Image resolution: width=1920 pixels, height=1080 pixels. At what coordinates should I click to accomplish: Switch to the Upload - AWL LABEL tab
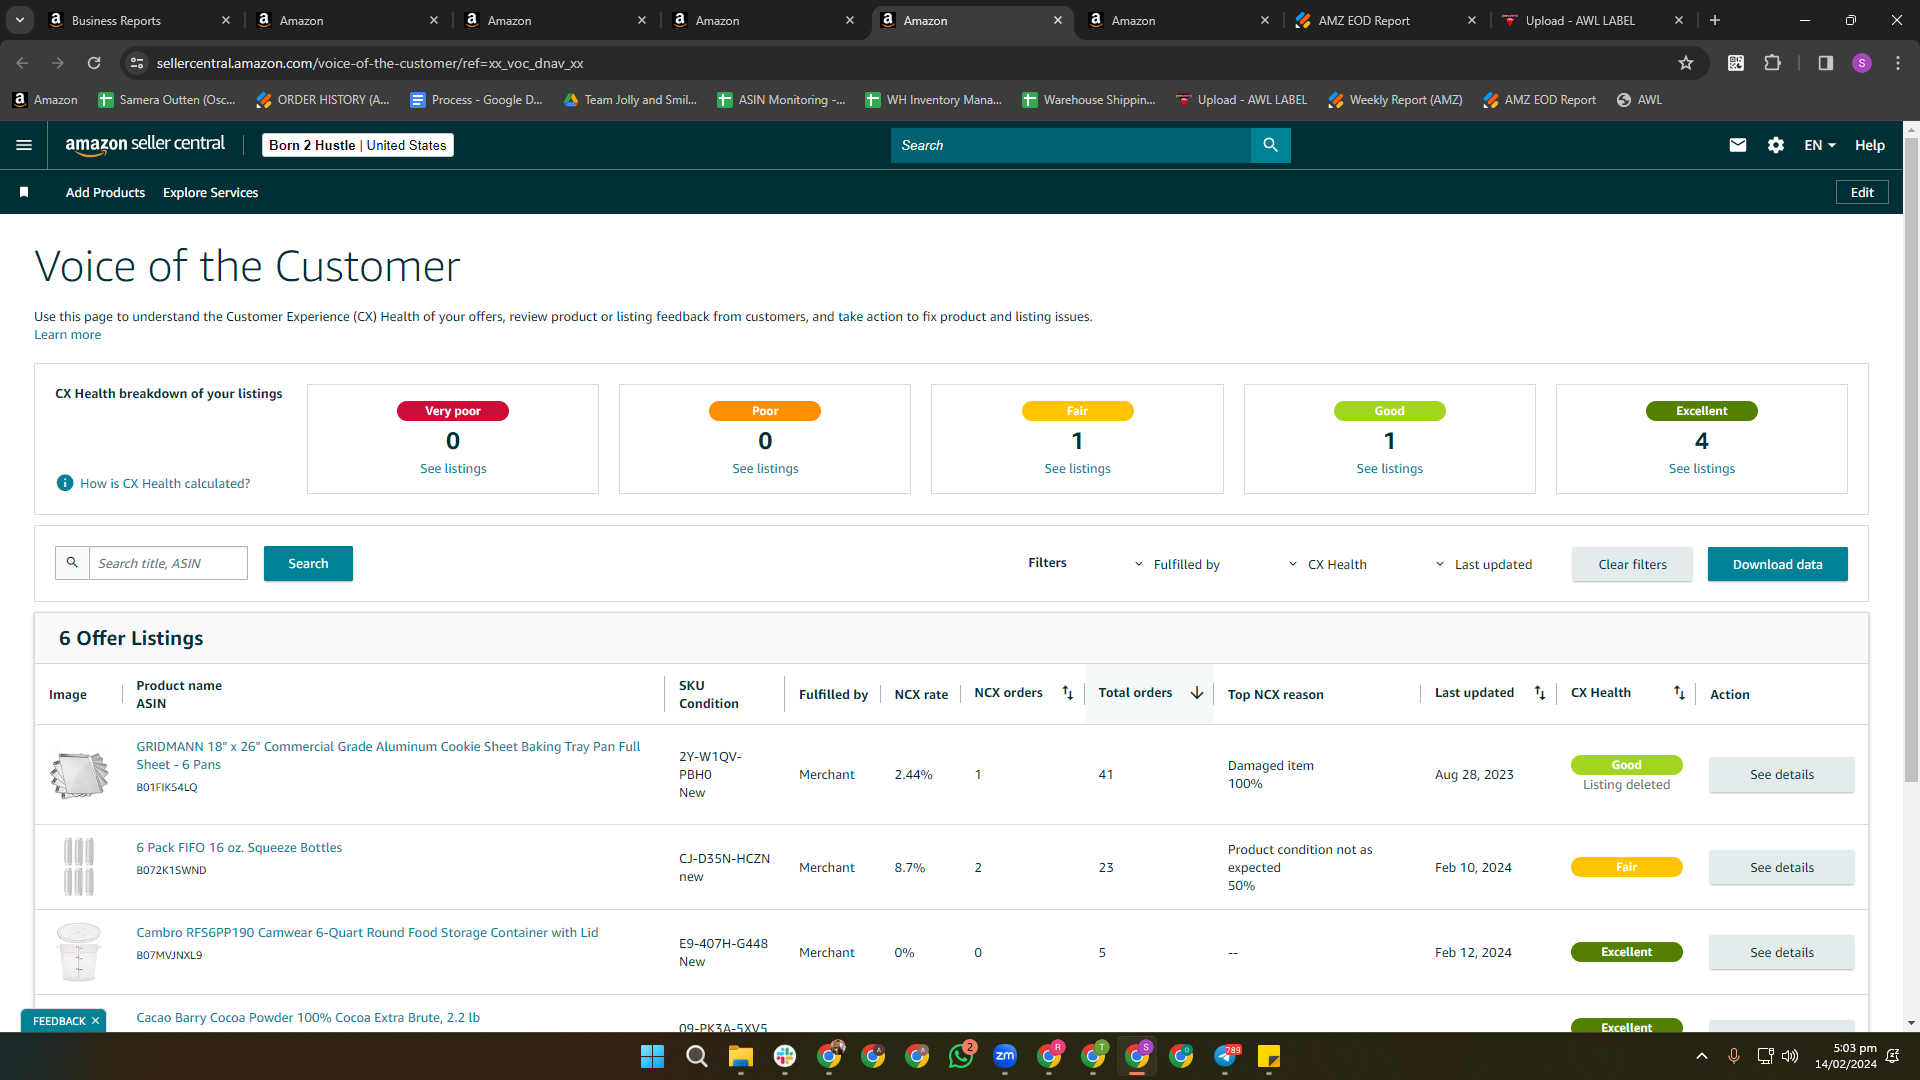(x=1580, y=20)
